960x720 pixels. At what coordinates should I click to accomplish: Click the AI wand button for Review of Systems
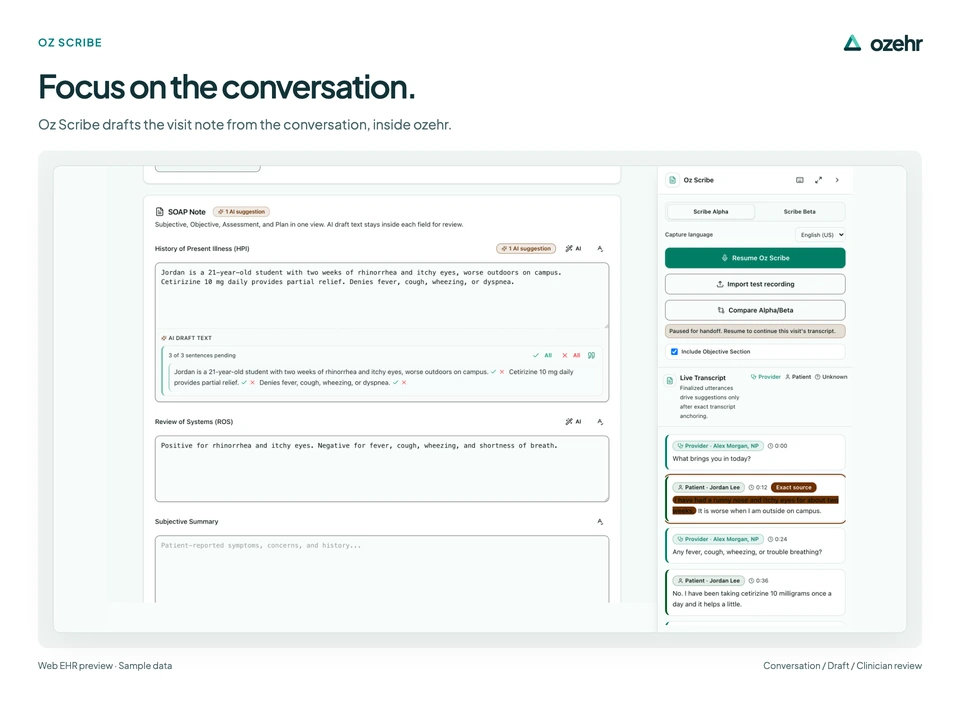tap(573, 422)
